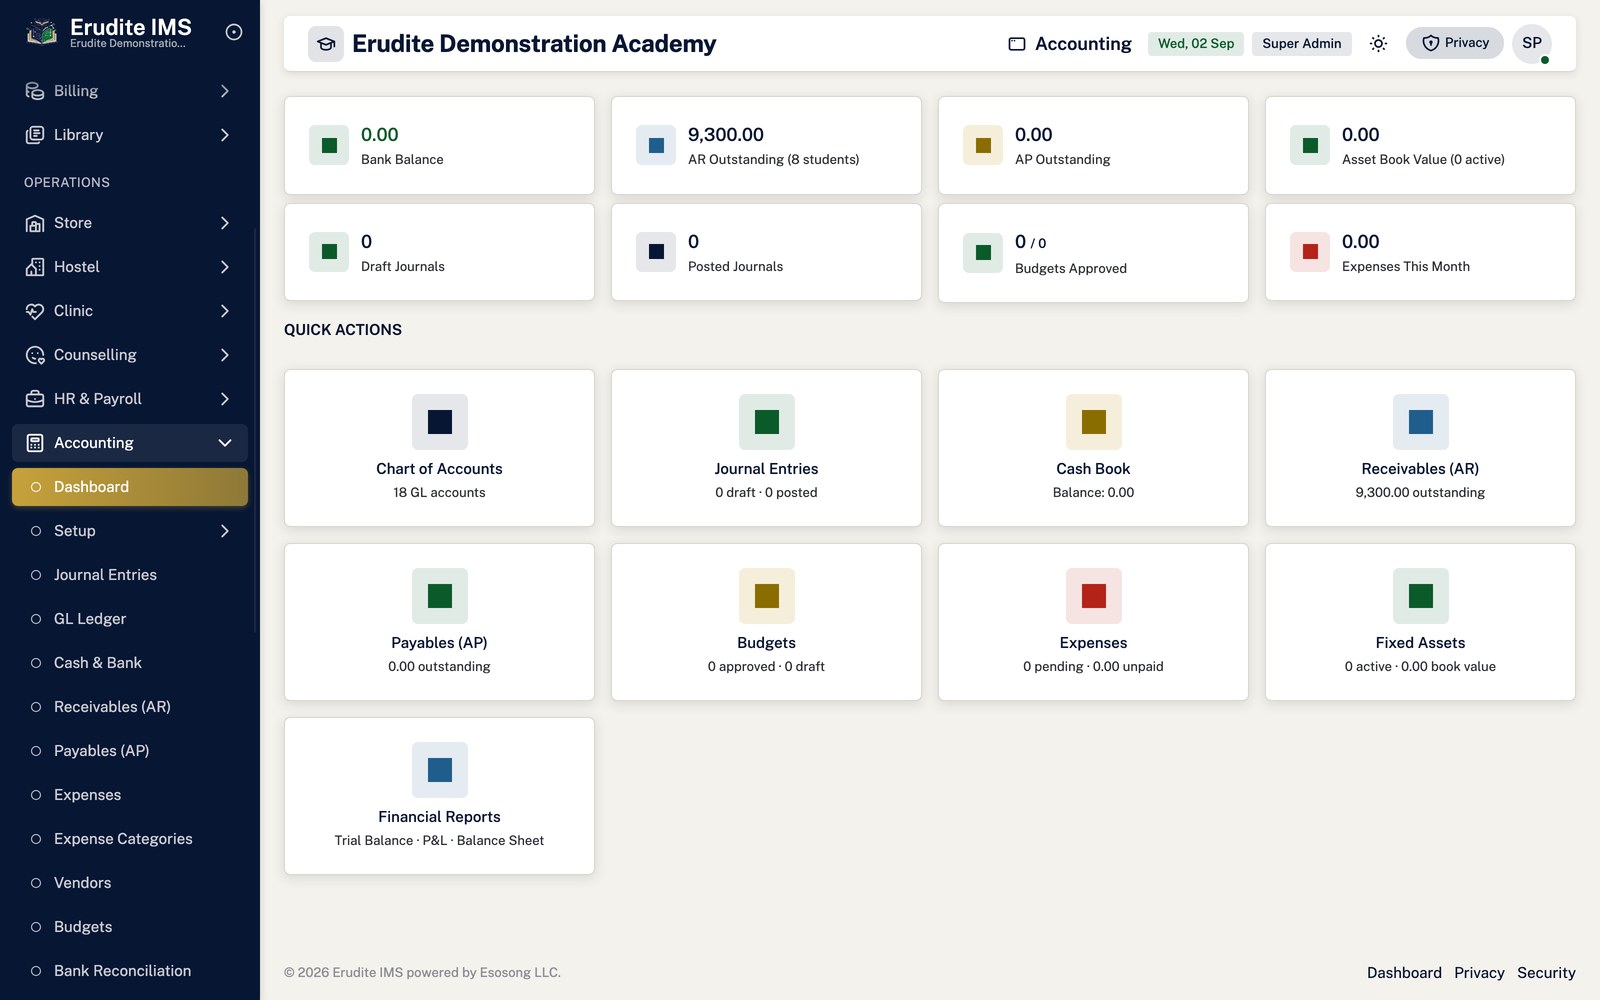Click the Expenses red card icon
Screen dimensions: 1600x1000
pyautogui.click(x=1094, y=596)
